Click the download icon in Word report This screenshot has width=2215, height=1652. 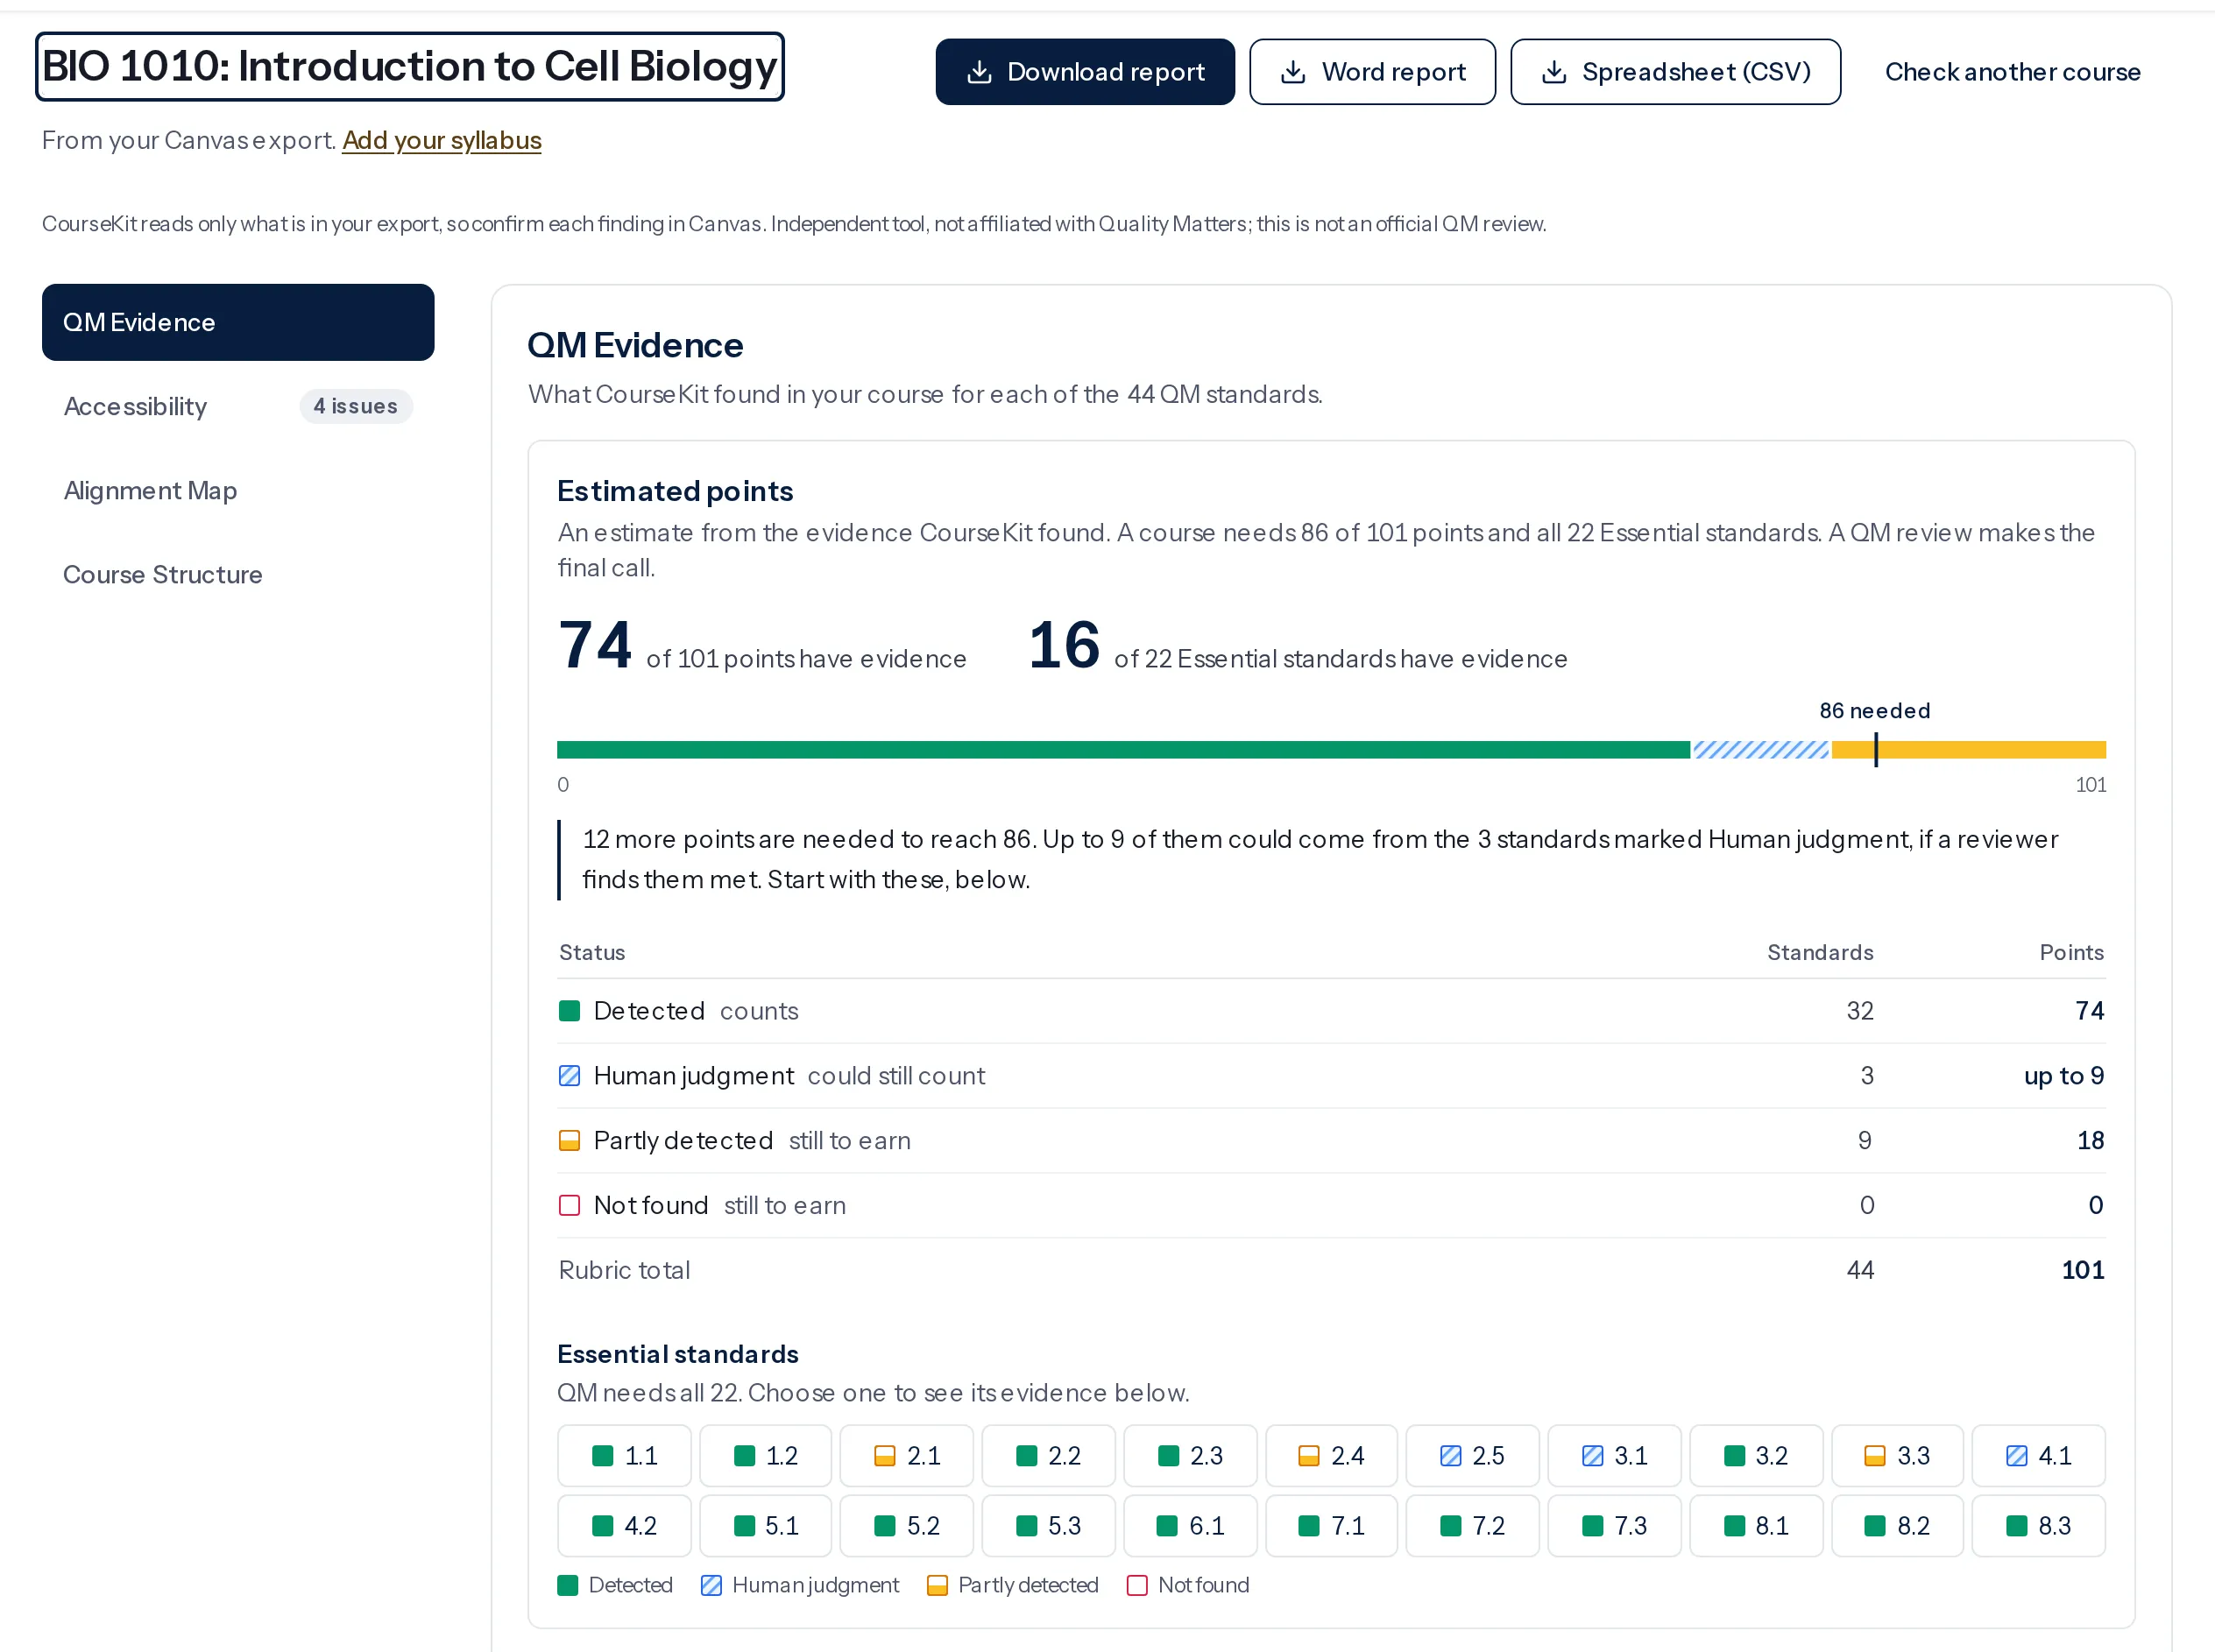click(x=1293, y=72)
